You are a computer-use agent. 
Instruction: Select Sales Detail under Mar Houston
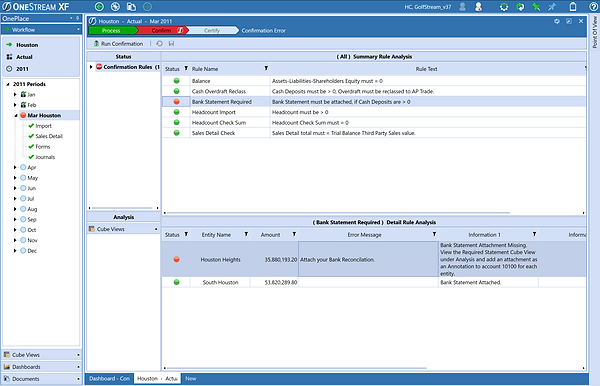(x=49, y=136)
